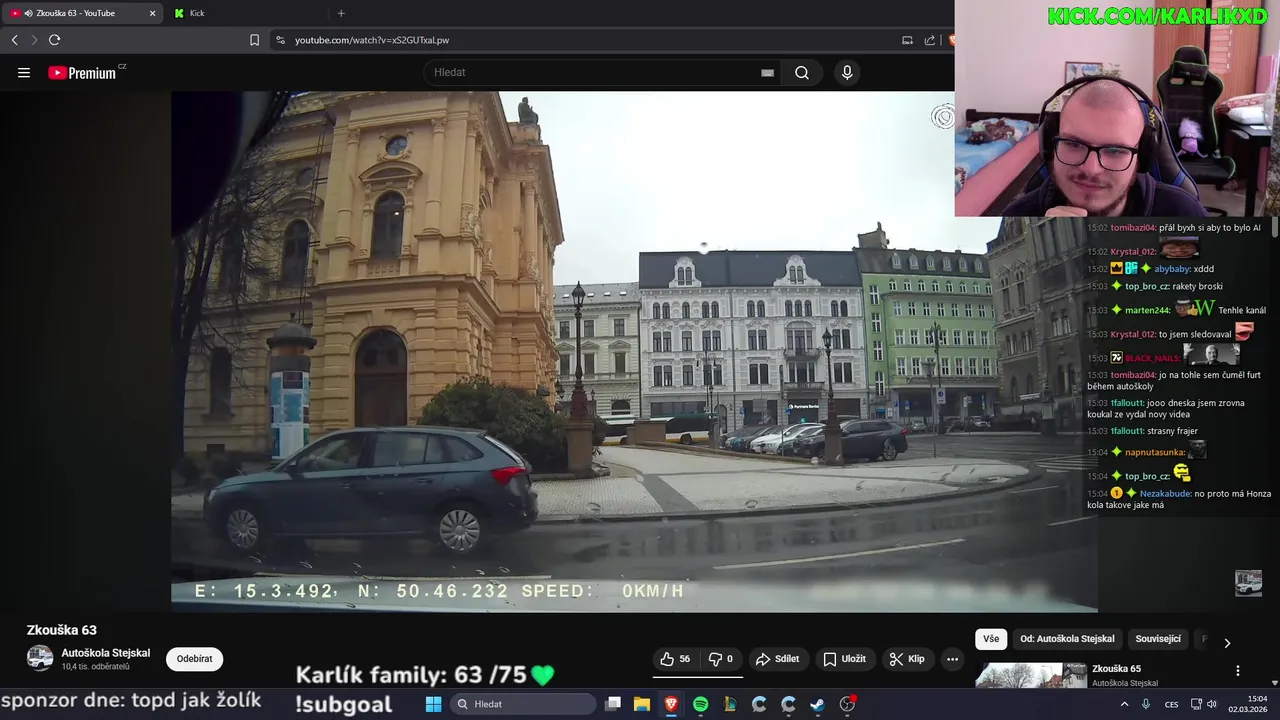Screen dimensions: 1280x720
Task: Click the address bar URL
Action: point(372,40)
